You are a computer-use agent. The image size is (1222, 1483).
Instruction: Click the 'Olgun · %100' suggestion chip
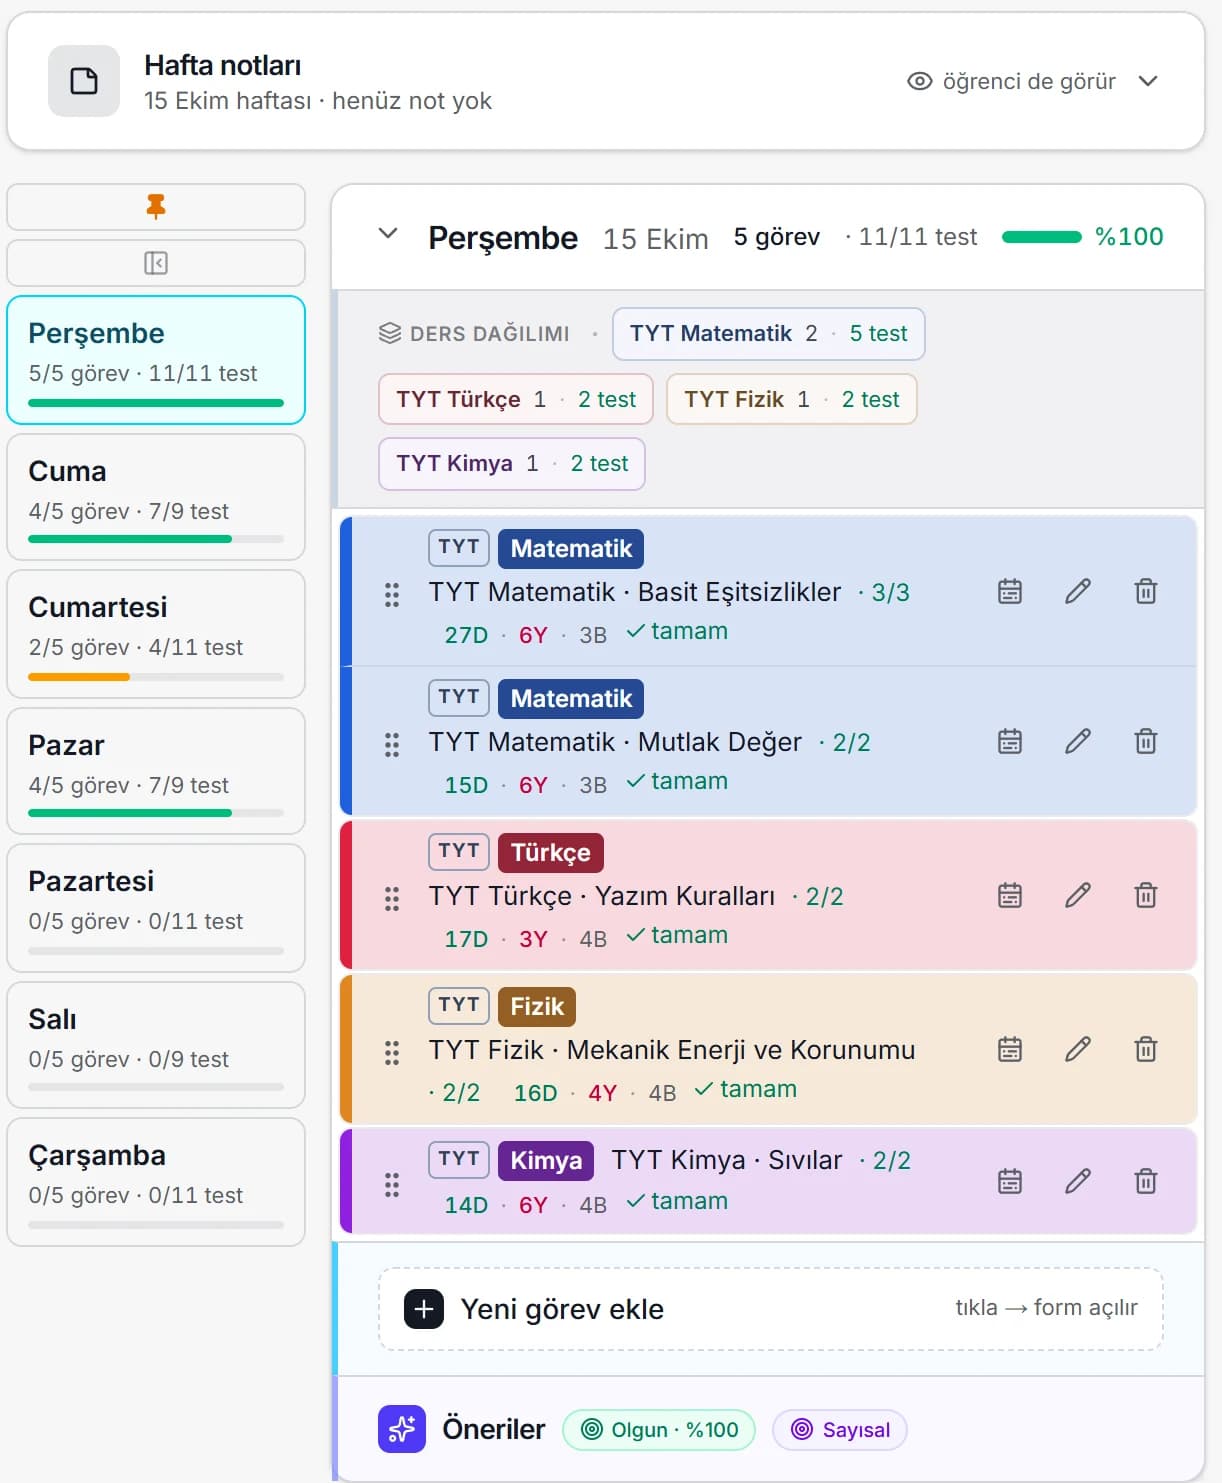point(659,1430)
